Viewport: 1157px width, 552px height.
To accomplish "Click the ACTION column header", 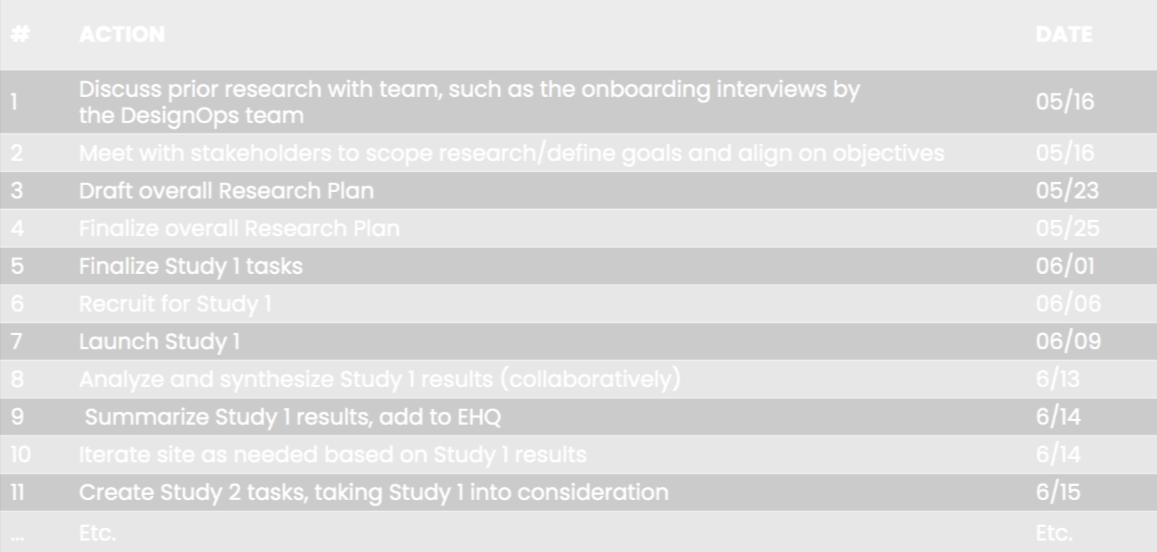I will [x=122, y=34].
